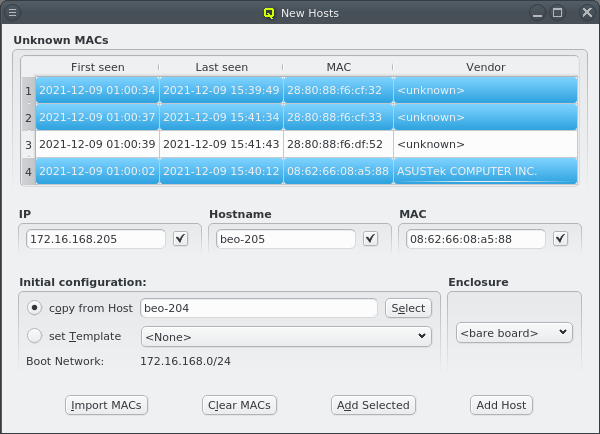Click the Select button for host
The width and height of the screenshot is (600, 434).
pos(408,308)
